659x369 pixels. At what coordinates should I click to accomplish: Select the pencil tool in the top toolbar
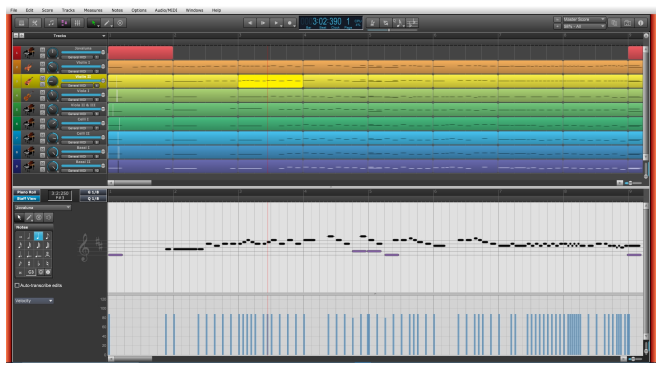coord(107,23)
